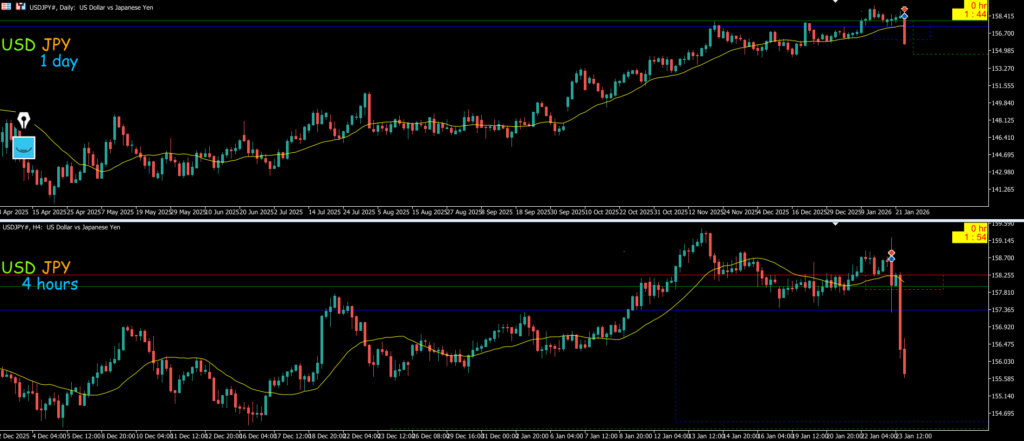Click the chart shift triangle atop the Daily chart
1024x441 pixels.
836,2
